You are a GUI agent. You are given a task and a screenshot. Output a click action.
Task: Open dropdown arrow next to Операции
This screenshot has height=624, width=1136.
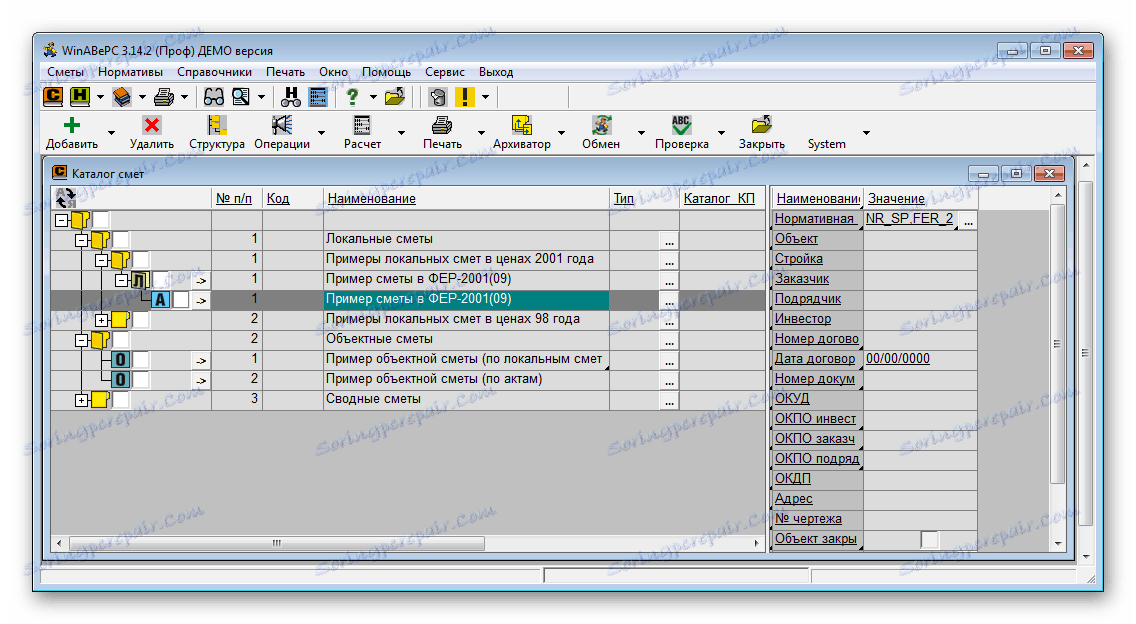pos(321,133)
